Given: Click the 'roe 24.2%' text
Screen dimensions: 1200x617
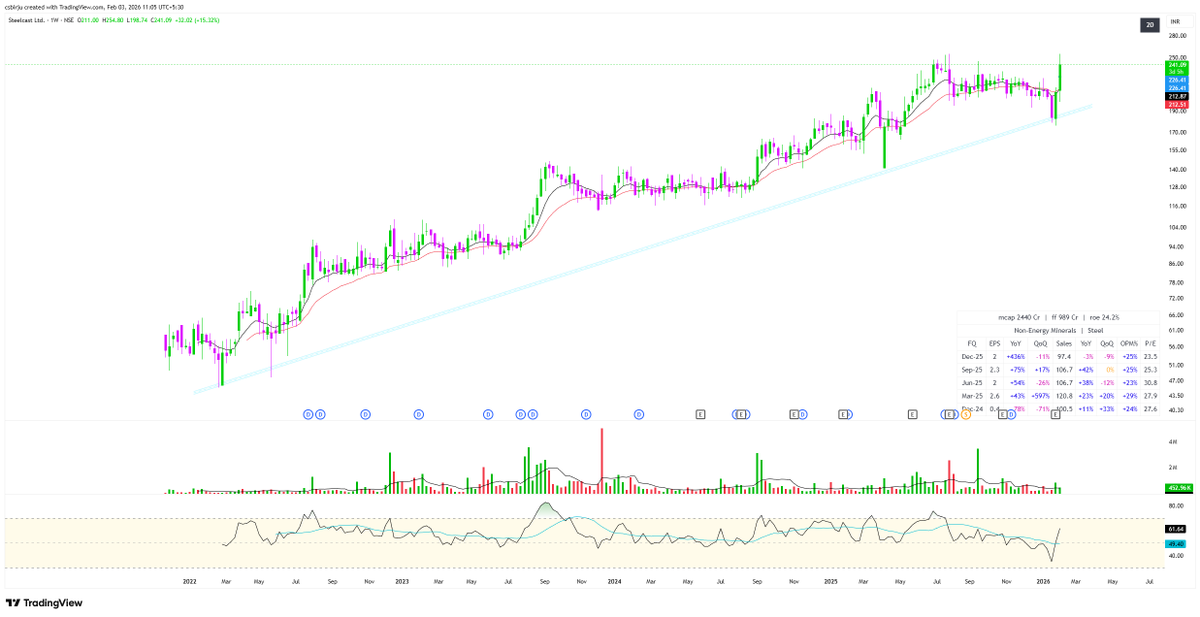Looking at the screenshot, I should coord(1105,317).
